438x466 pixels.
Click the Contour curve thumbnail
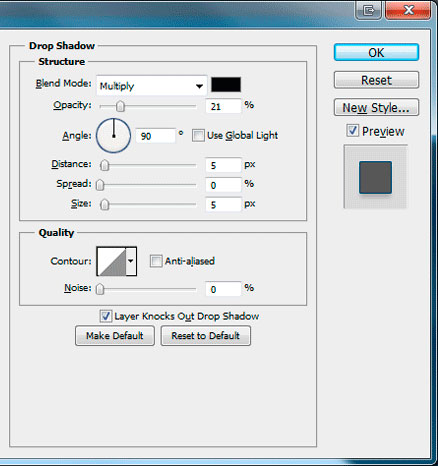pyautogui.click(x=112, y=261)
